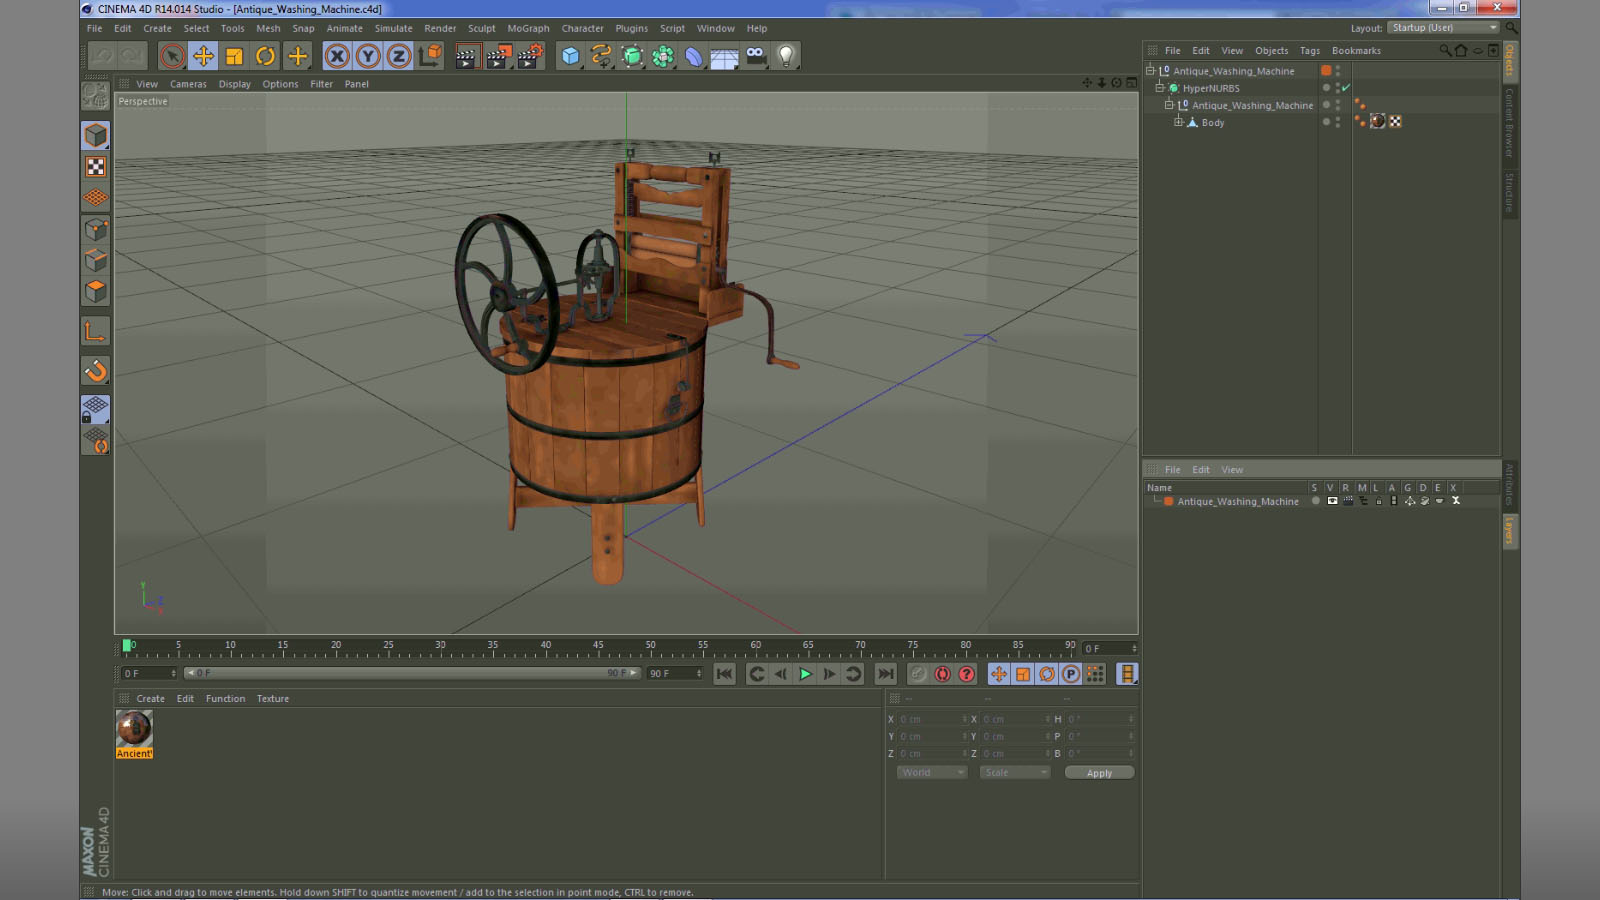
Task: Open viewport Cameras menu
Action: click(188, 84)
